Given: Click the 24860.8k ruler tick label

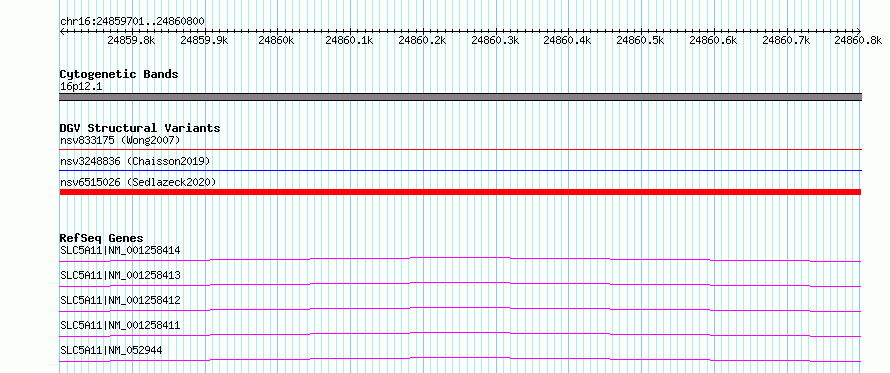Looking at the screenshot, I should point(859,40).
